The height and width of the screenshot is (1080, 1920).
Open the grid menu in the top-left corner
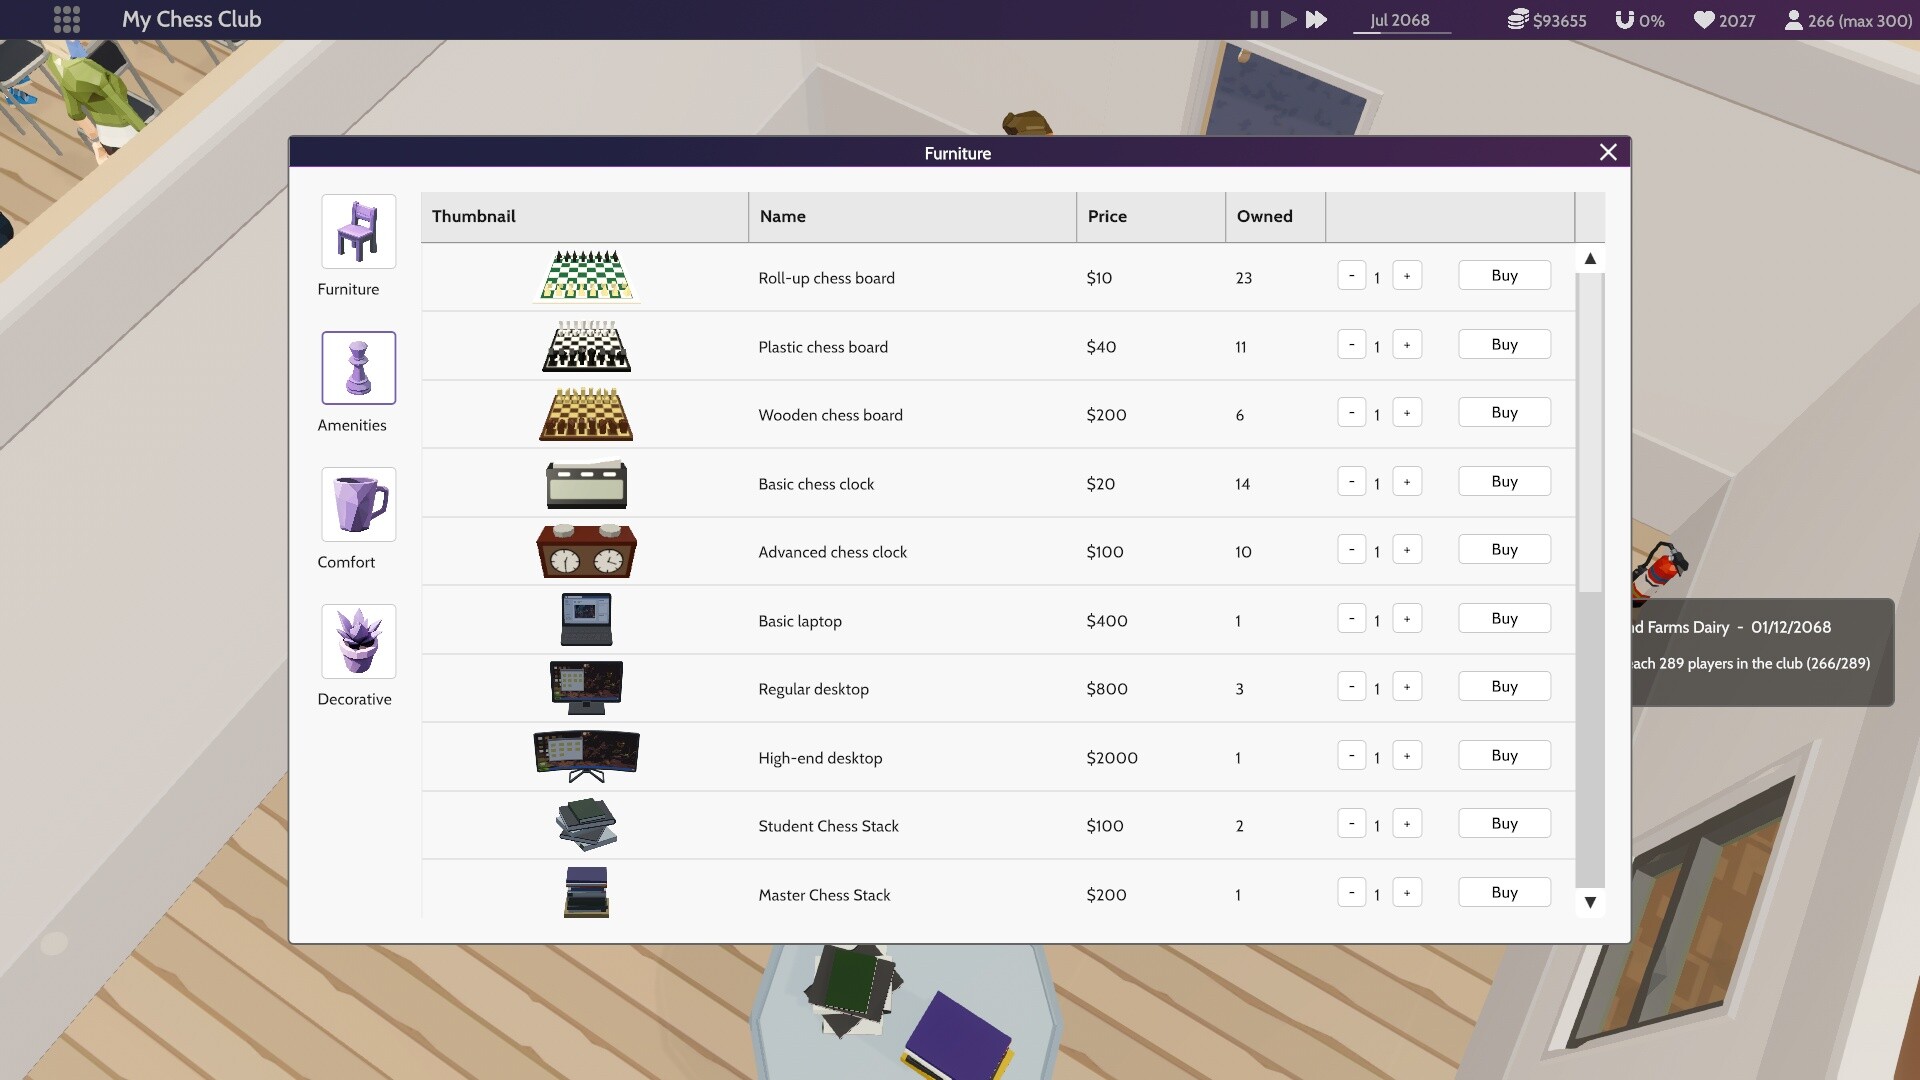(66, 19)
